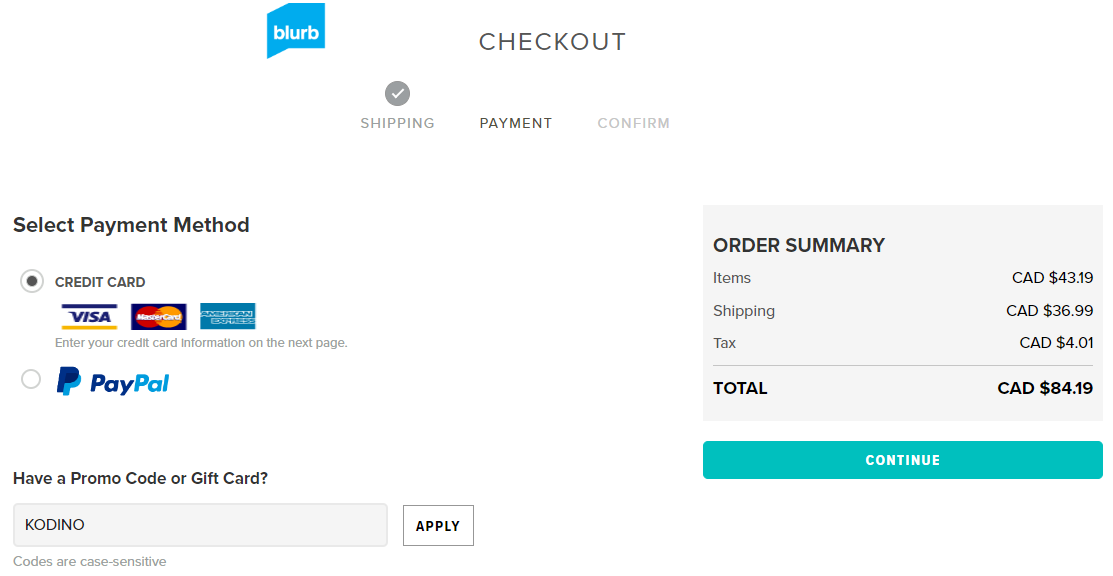
Task: Go back to the Shipping step
Action: click(x=398, y=124)
